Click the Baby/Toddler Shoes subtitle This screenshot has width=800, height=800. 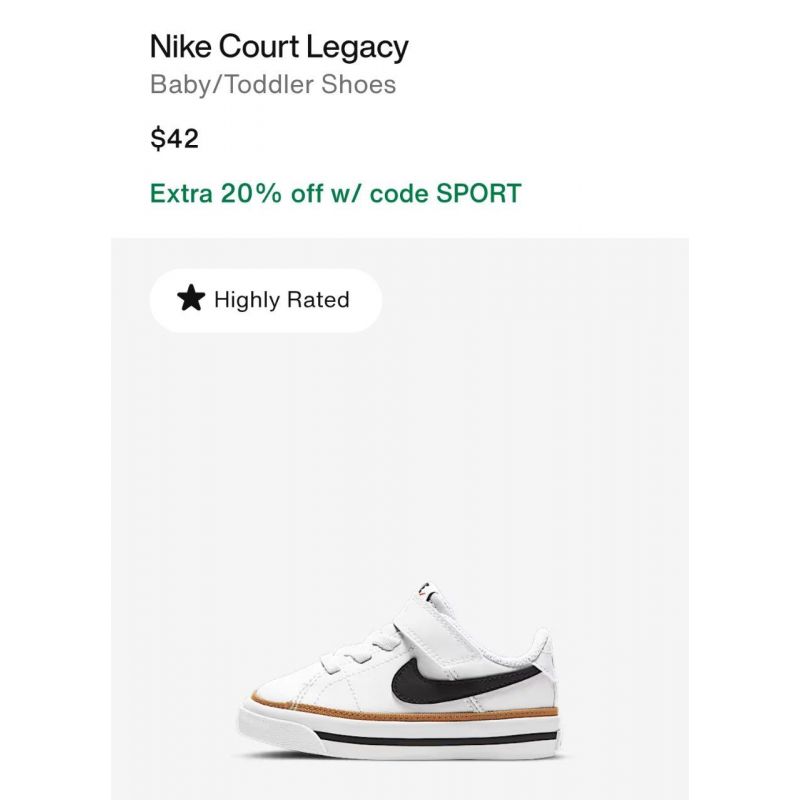273,85
